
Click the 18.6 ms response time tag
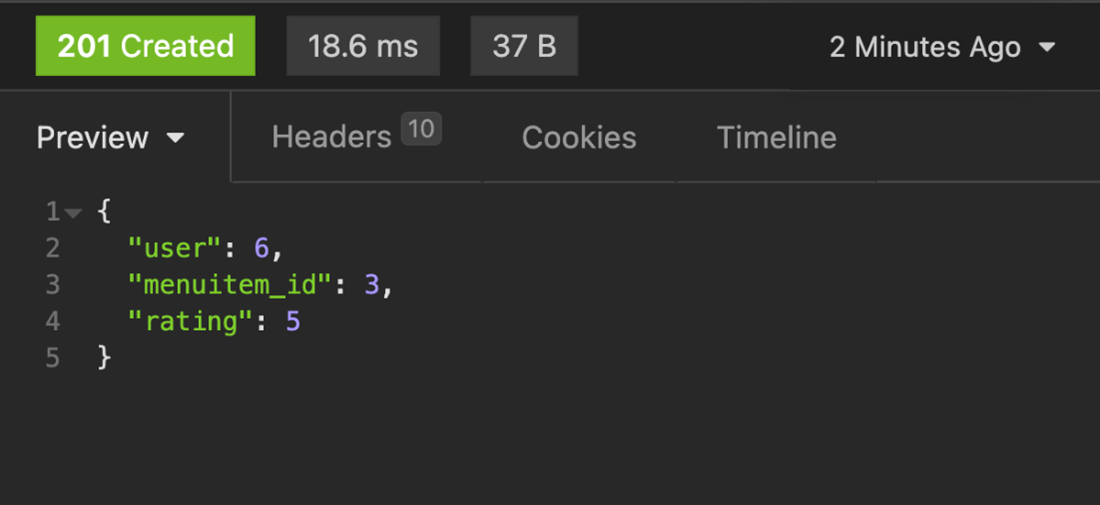tap(363, 46)
